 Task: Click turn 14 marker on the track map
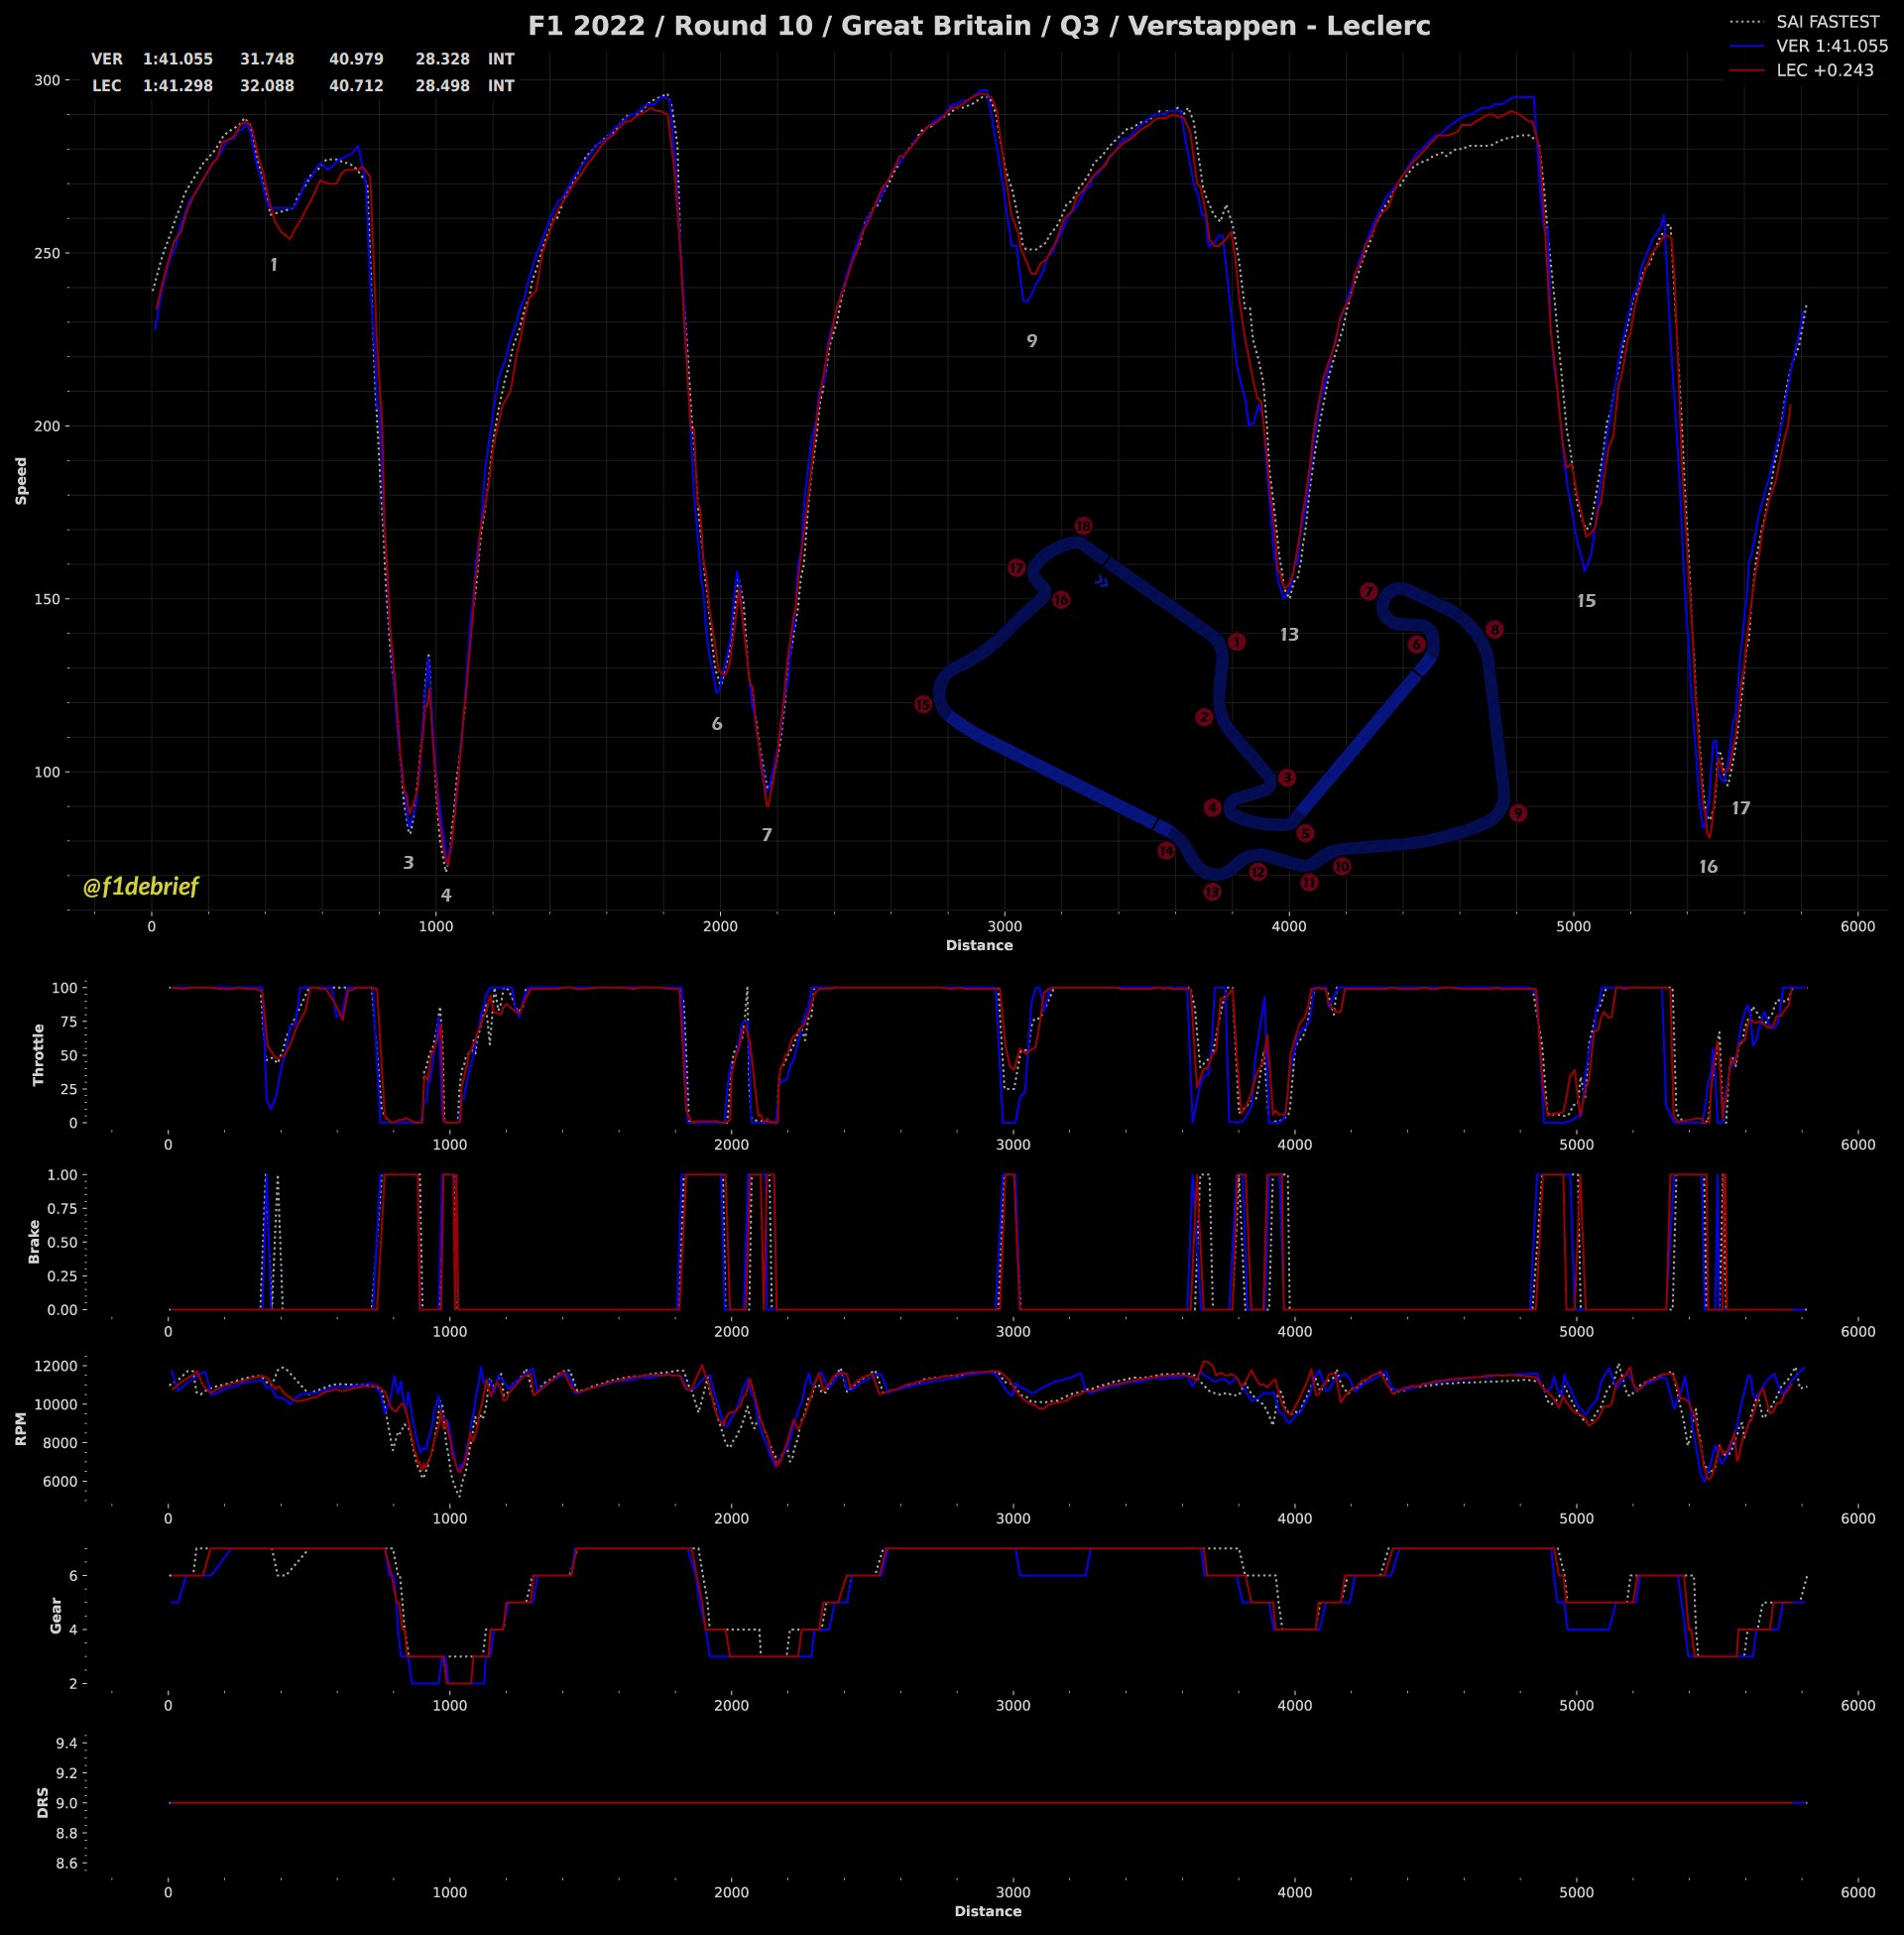[1166, 851]
